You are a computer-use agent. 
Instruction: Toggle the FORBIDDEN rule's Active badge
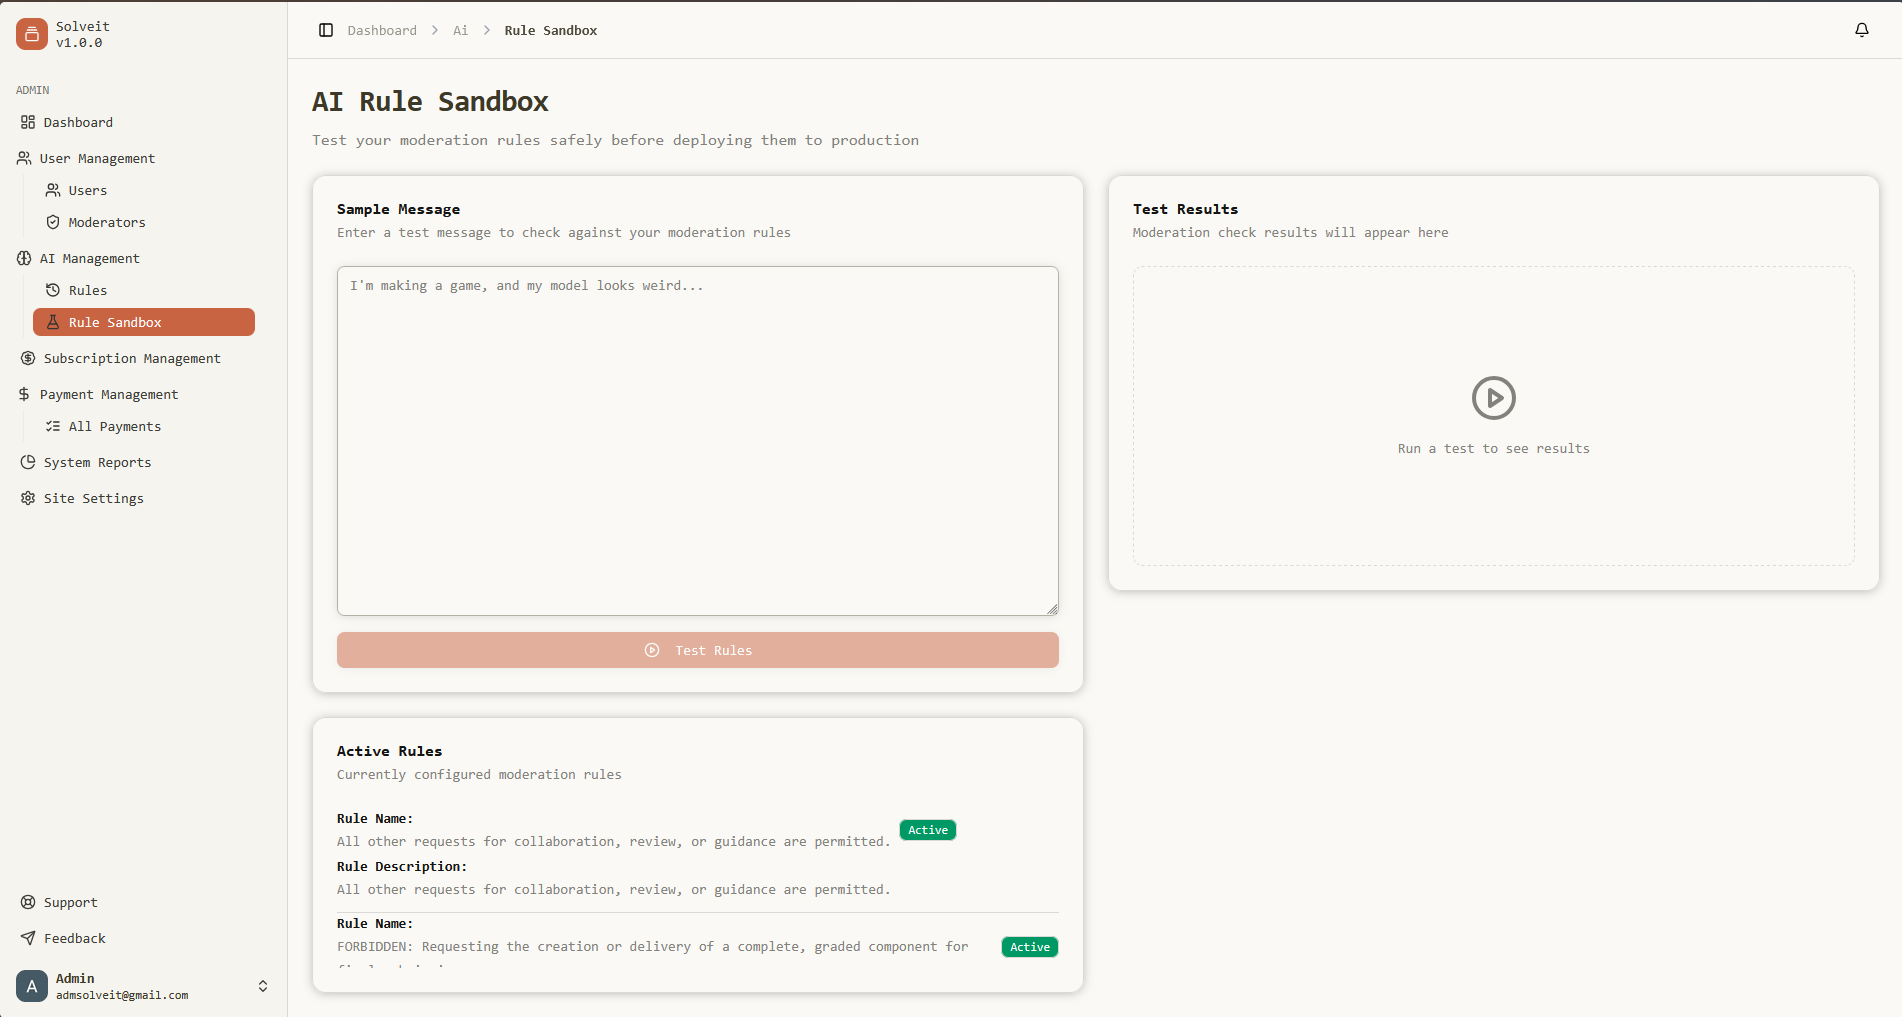[x=1029, y=946]
